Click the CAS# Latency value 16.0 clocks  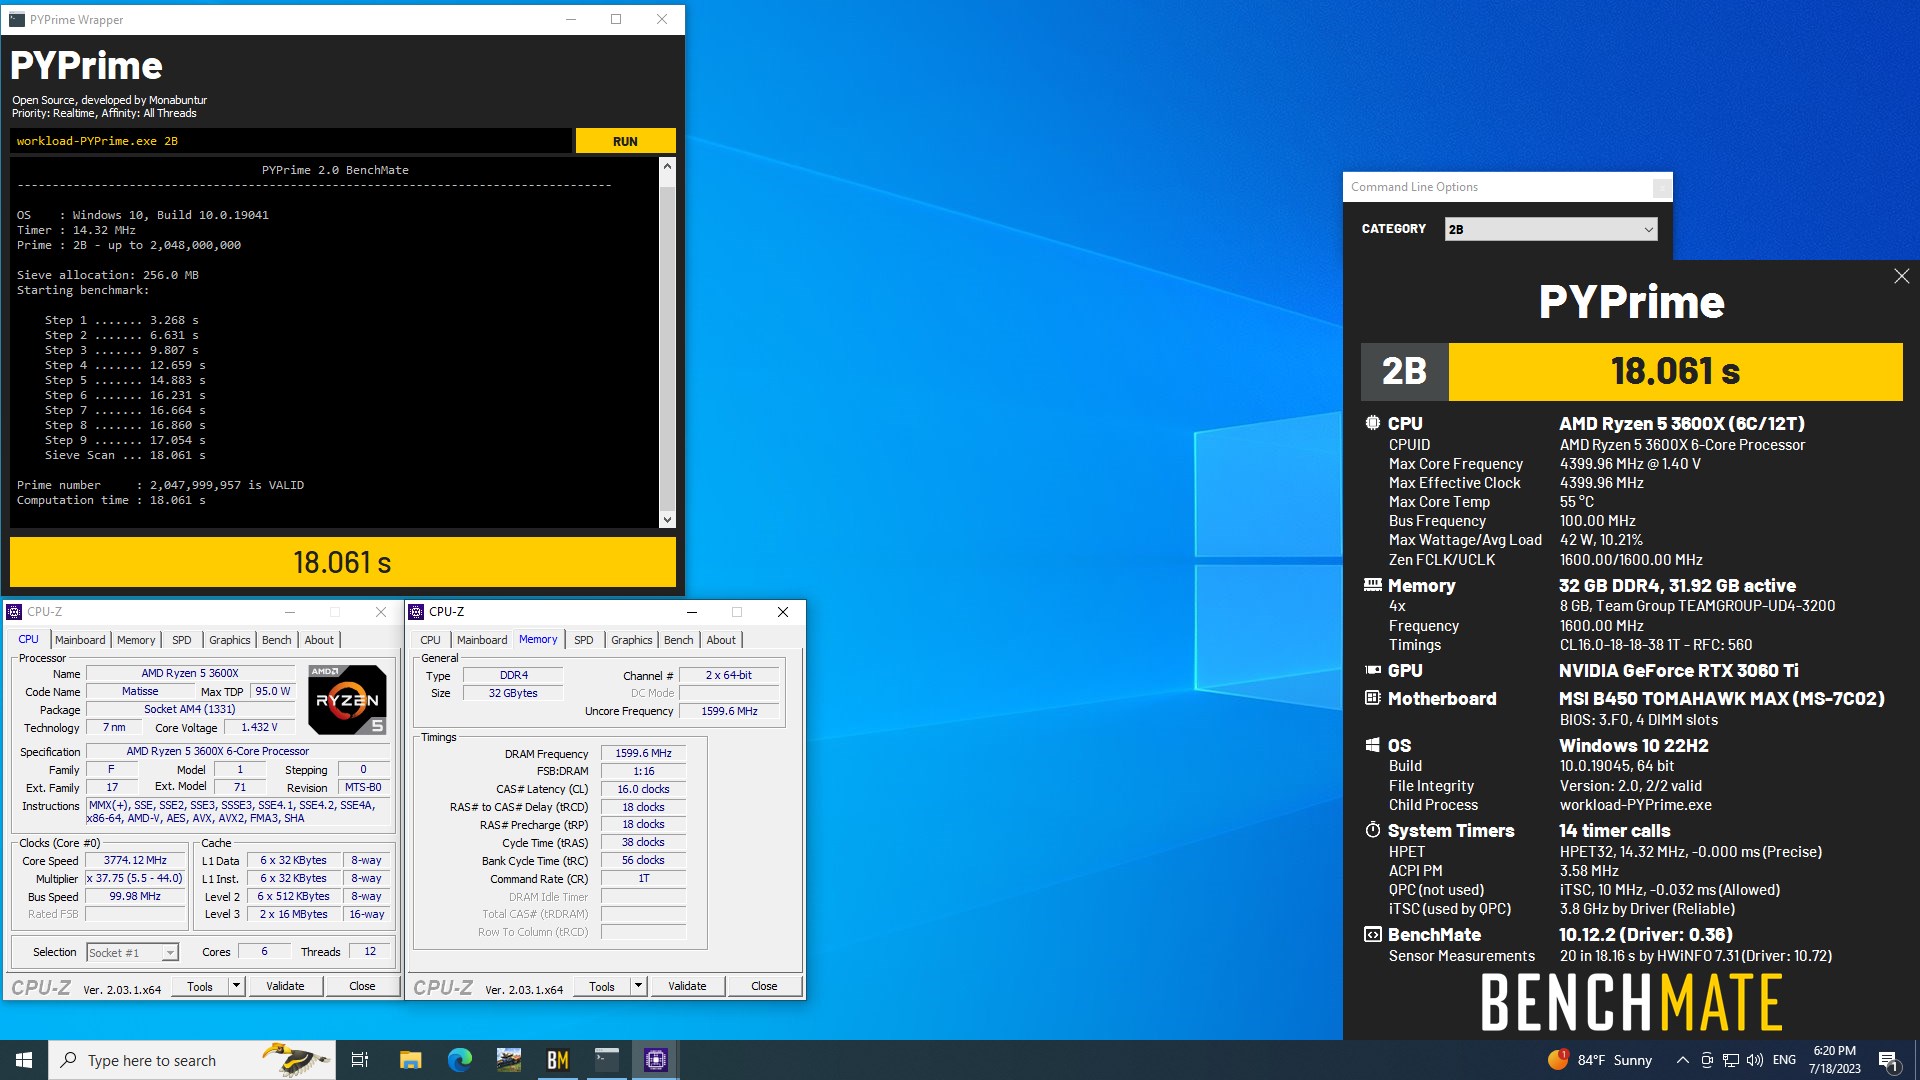(643, 789)
